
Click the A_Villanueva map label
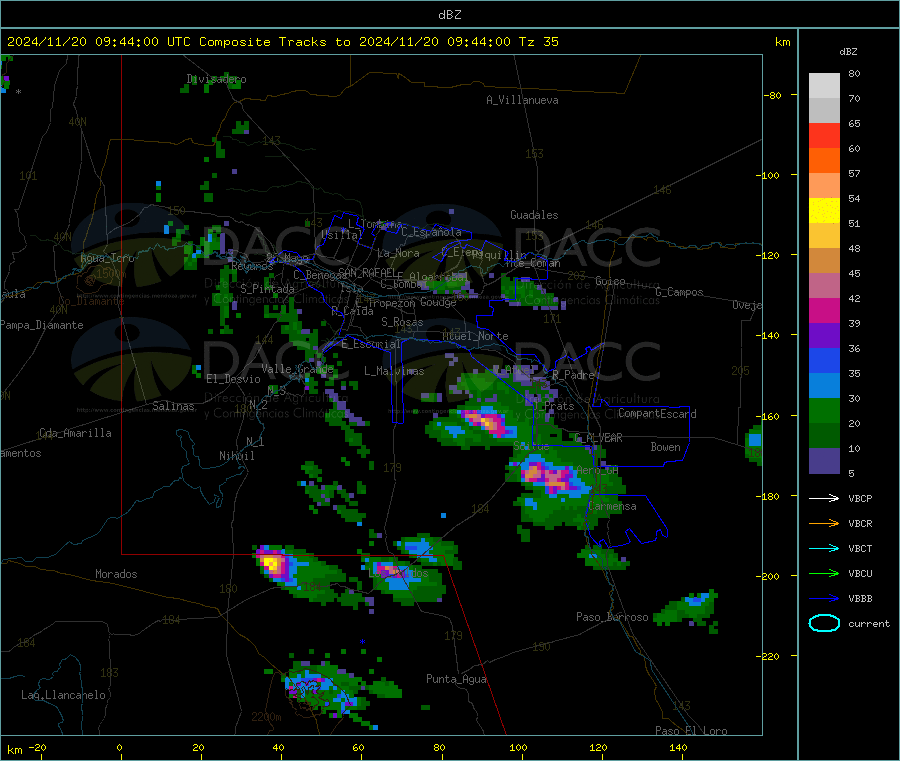pos(522,100)
